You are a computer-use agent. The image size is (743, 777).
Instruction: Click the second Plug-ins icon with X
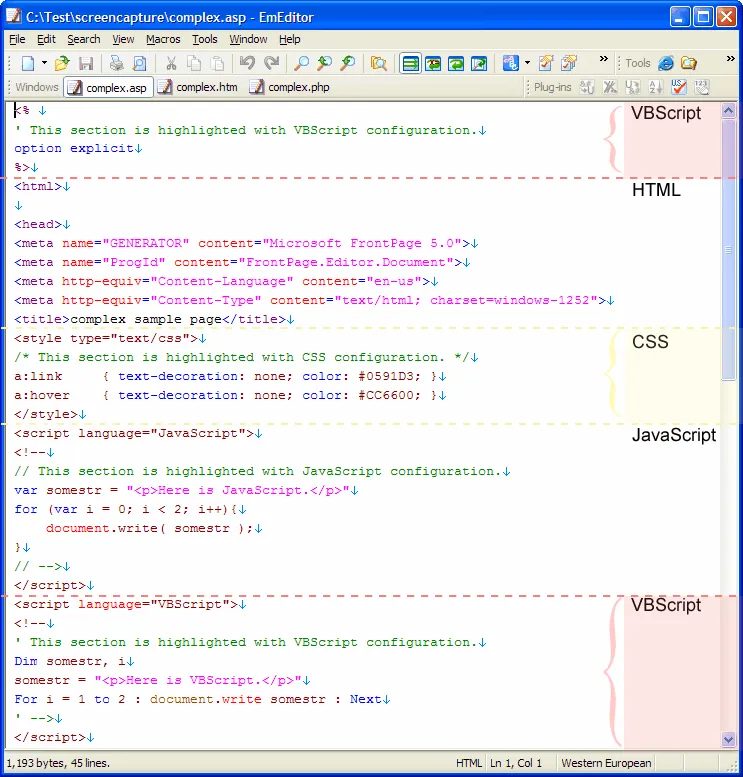point(610,87)
